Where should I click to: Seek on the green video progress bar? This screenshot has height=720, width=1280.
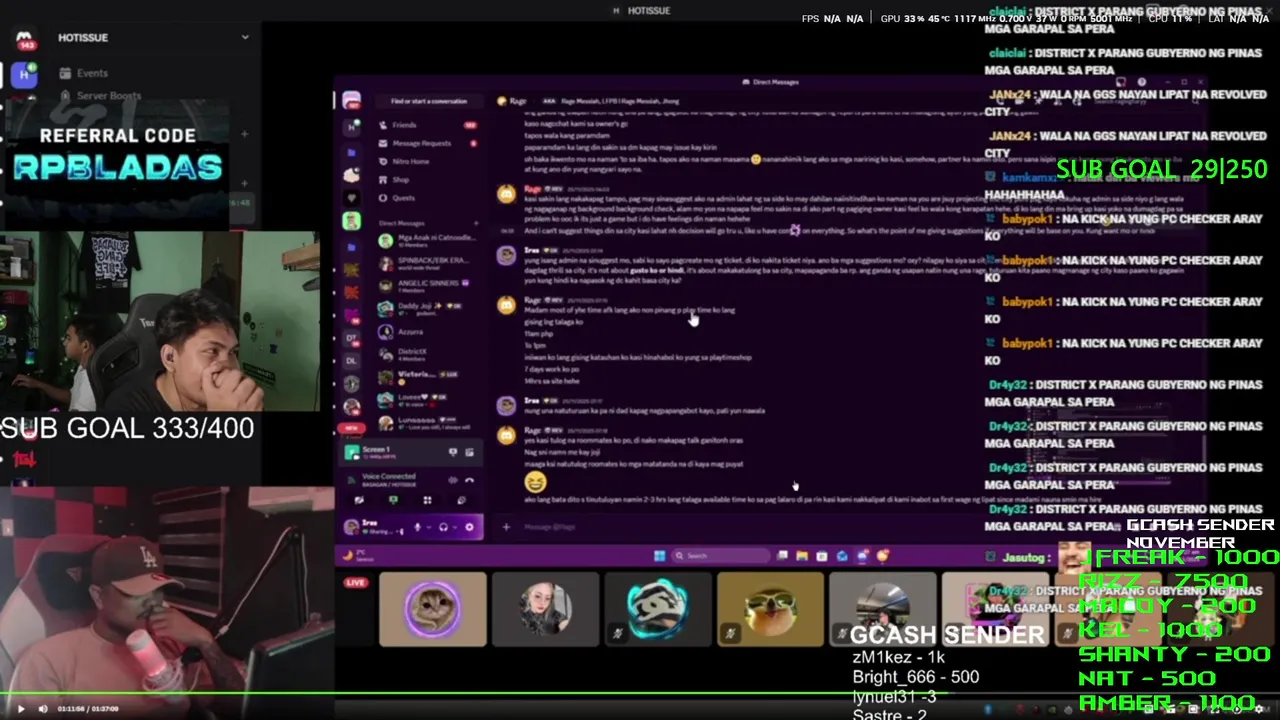pyautogui.click(x=640, y=694)
